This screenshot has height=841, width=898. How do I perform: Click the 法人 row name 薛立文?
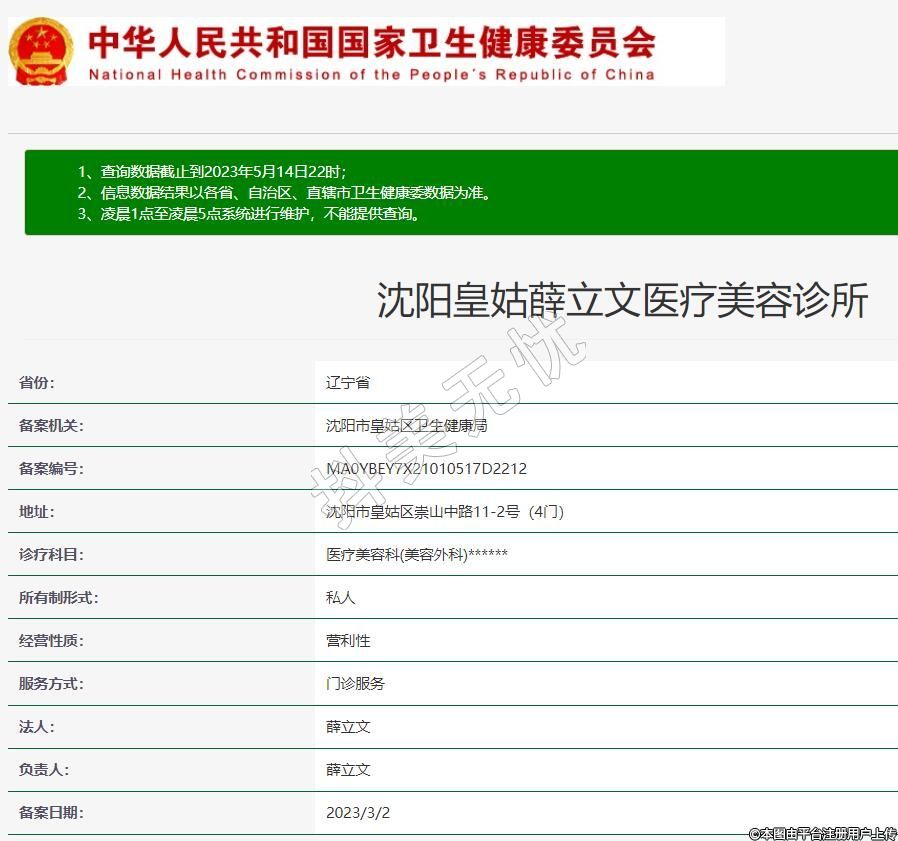click(348, 726)
